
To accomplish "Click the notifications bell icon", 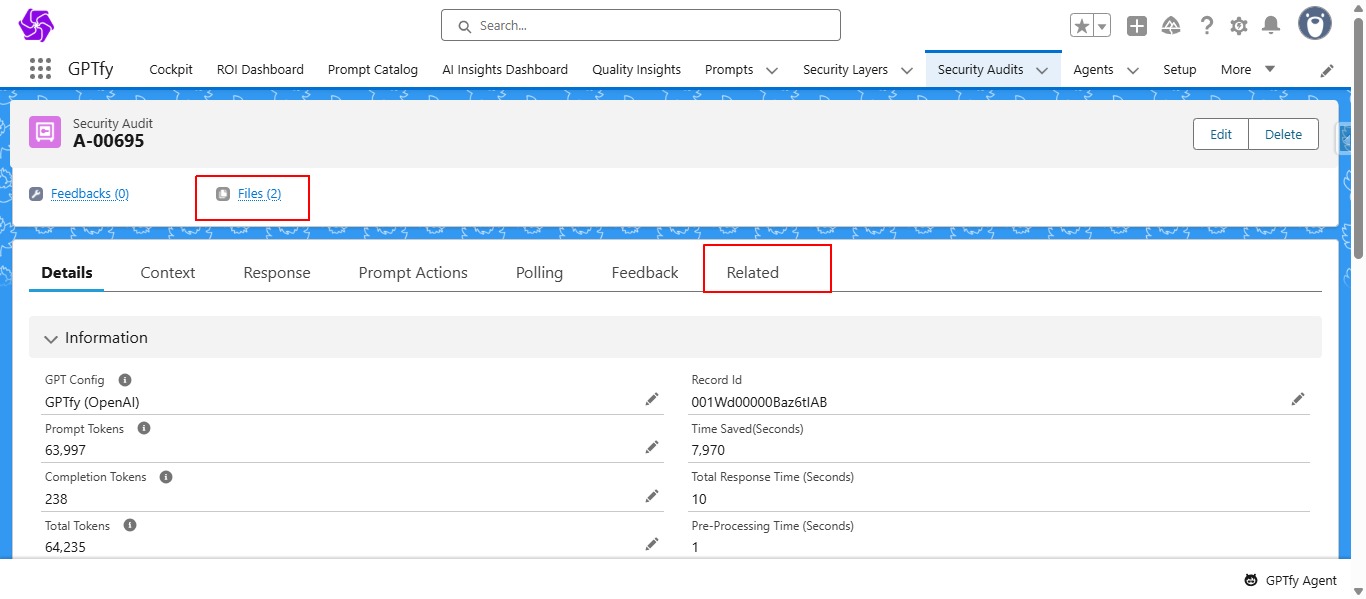I will pos(1271,26).
